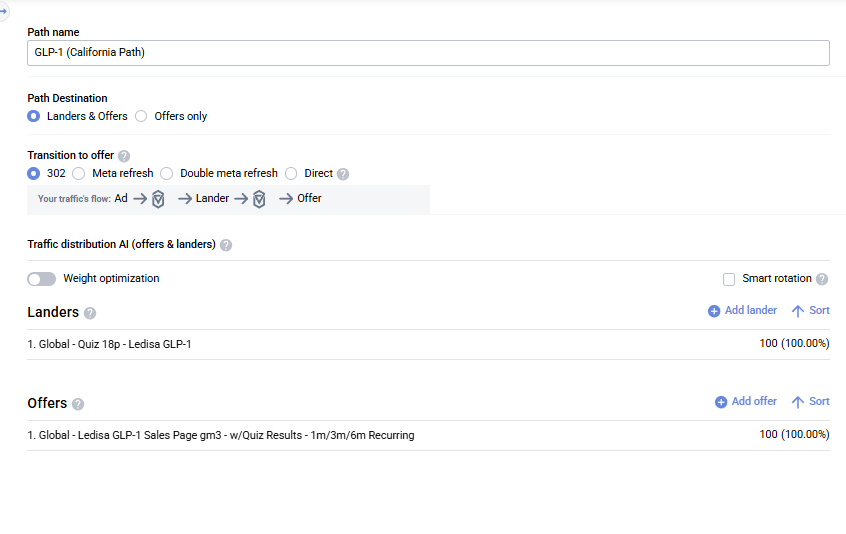This screenshot has height=534, width=846.
Task: Select the Offers only radio button
Action: coord(141,116)
